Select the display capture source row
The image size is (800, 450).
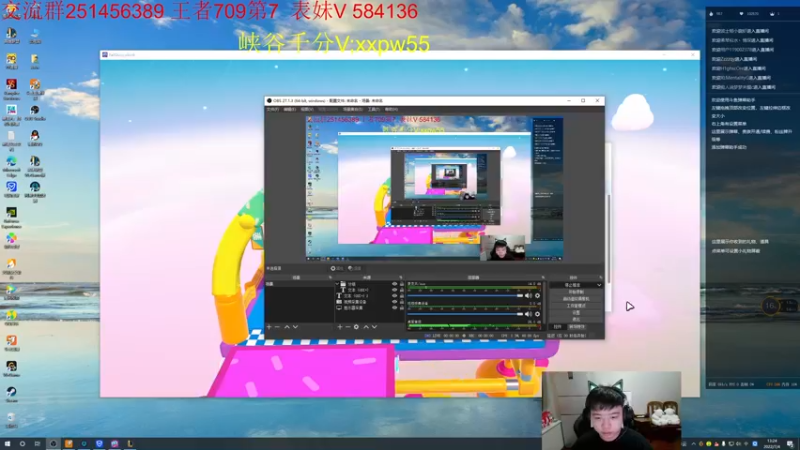coord(370,308)
